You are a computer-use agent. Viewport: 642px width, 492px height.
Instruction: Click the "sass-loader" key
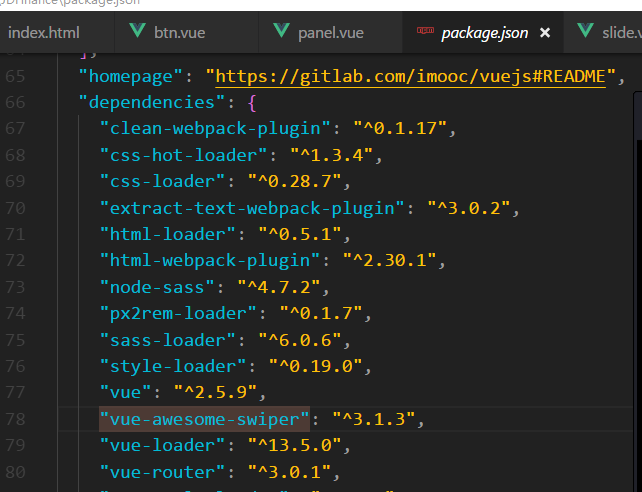pyautogui.click(x=167, y=341)
